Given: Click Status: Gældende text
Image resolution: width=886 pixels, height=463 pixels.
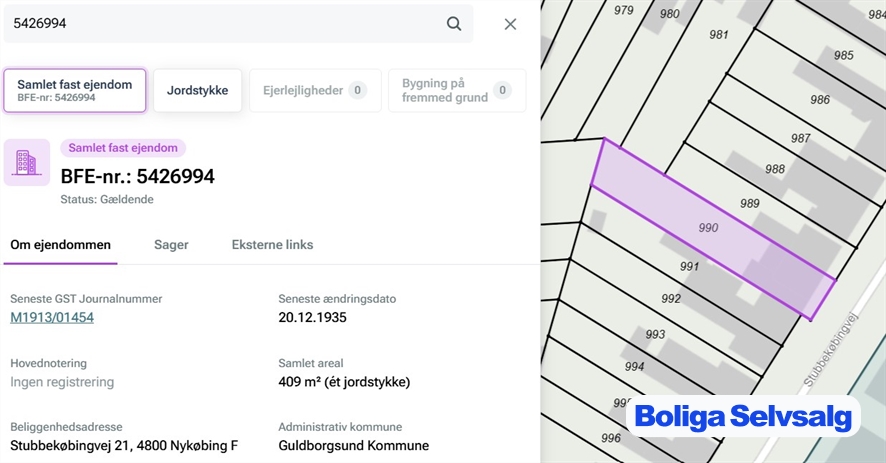Looking at the screenshot, I should tap(107, 200).
